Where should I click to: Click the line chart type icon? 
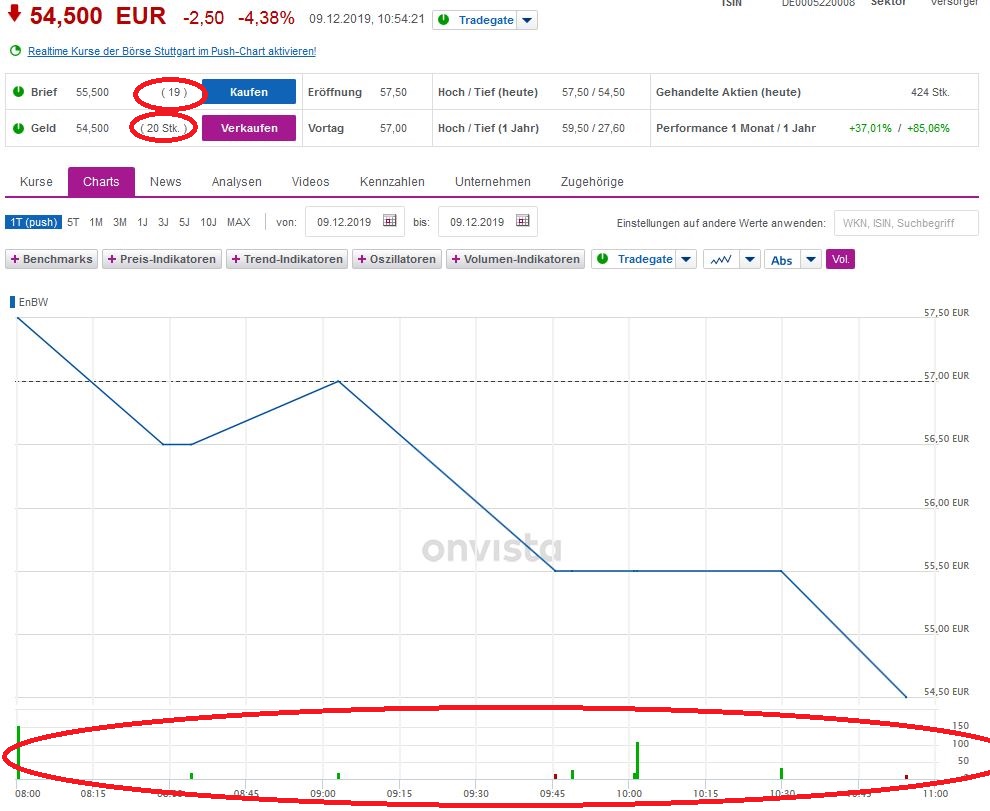click(x=720, y=260)
